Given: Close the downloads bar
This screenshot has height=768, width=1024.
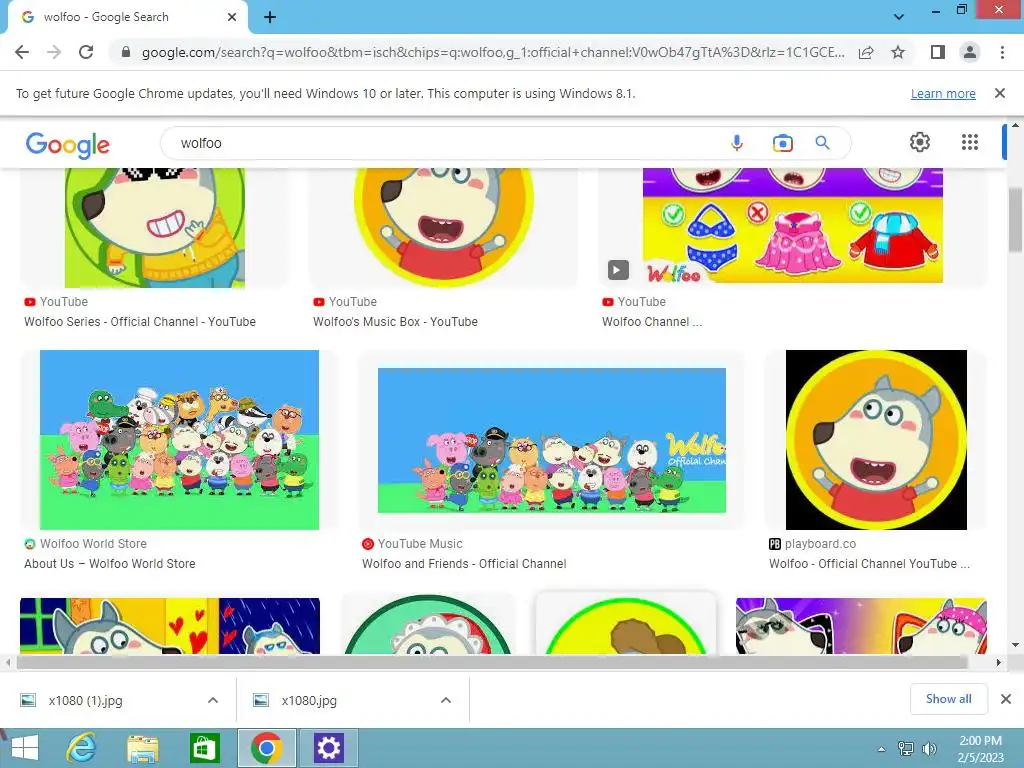Looking at the screenshot, I should 1006,699.
